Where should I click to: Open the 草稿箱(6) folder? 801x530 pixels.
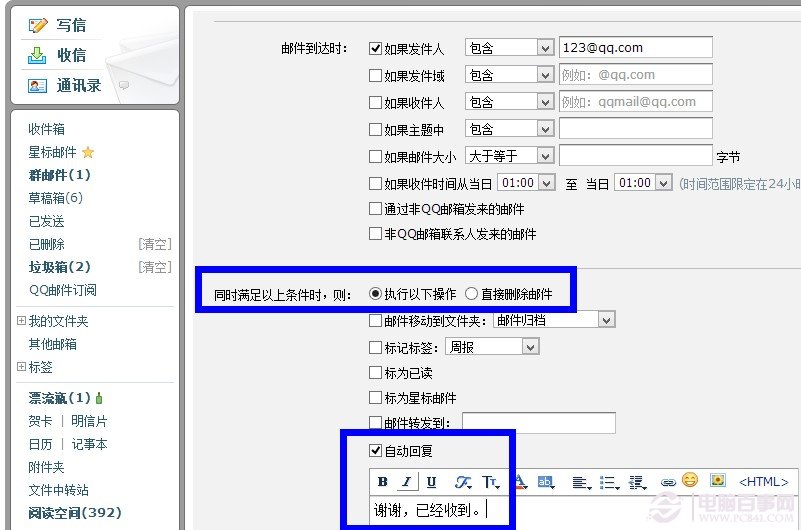[x=56, y=198]
